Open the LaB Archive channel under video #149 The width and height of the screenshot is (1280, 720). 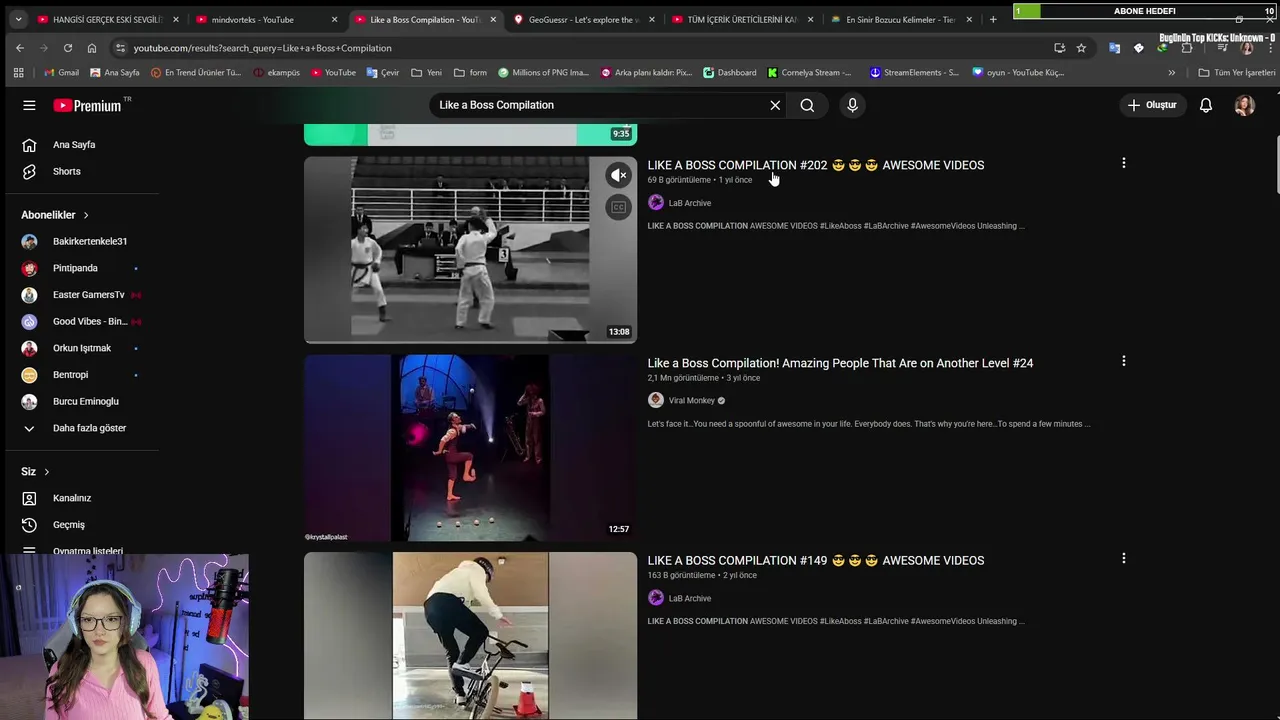689,598
